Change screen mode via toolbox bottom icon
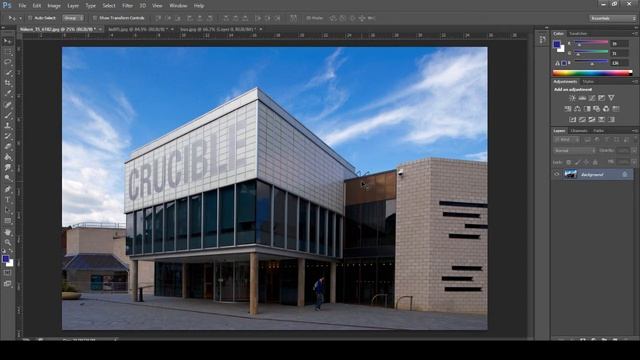The width and height of the screenshot is (640, 360). 7,284
